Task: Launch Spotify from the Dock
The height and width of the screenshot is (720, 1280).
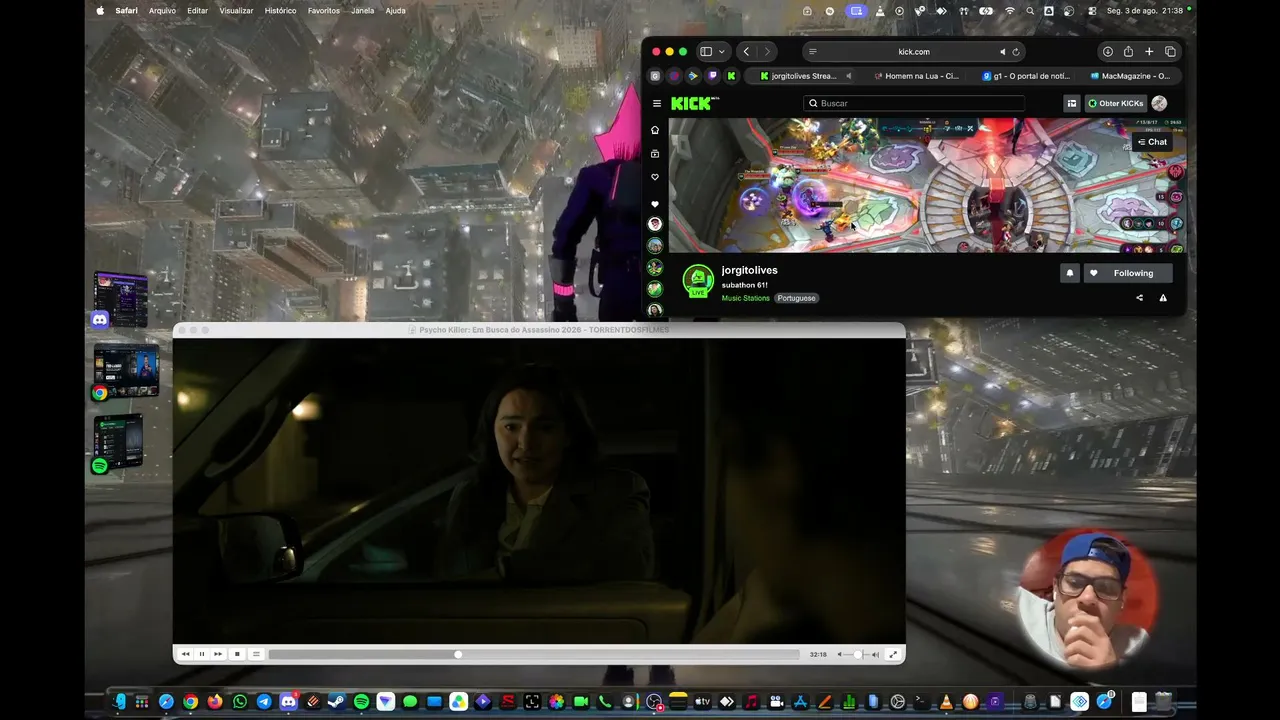Action: (361, 702)
